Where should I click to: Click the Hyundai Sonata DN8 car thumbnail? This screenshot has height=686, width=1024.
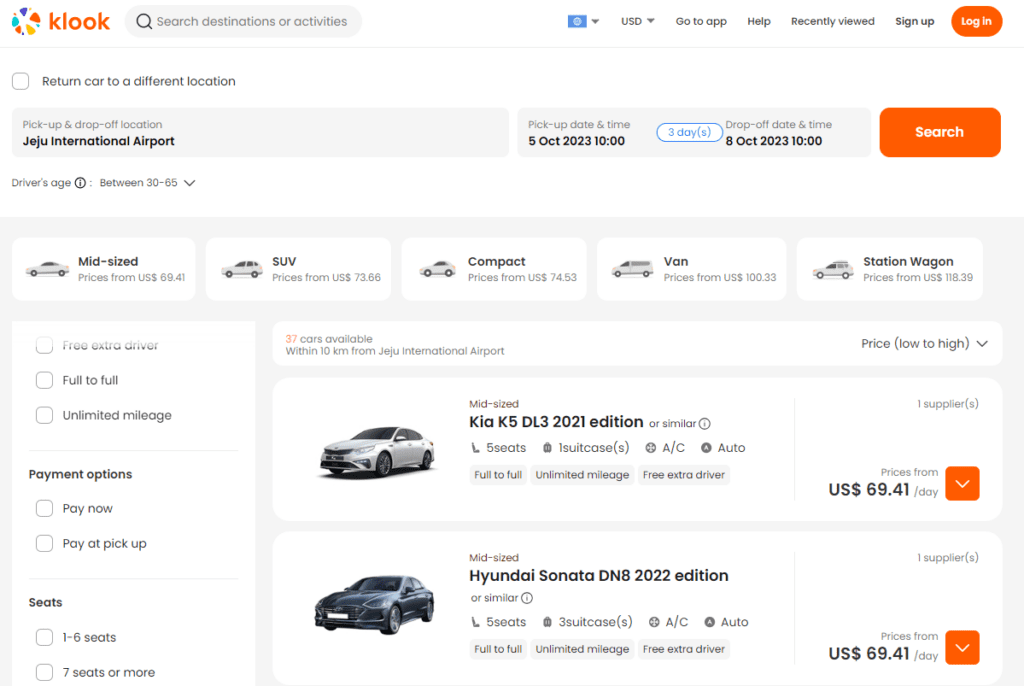click(374, 604)
